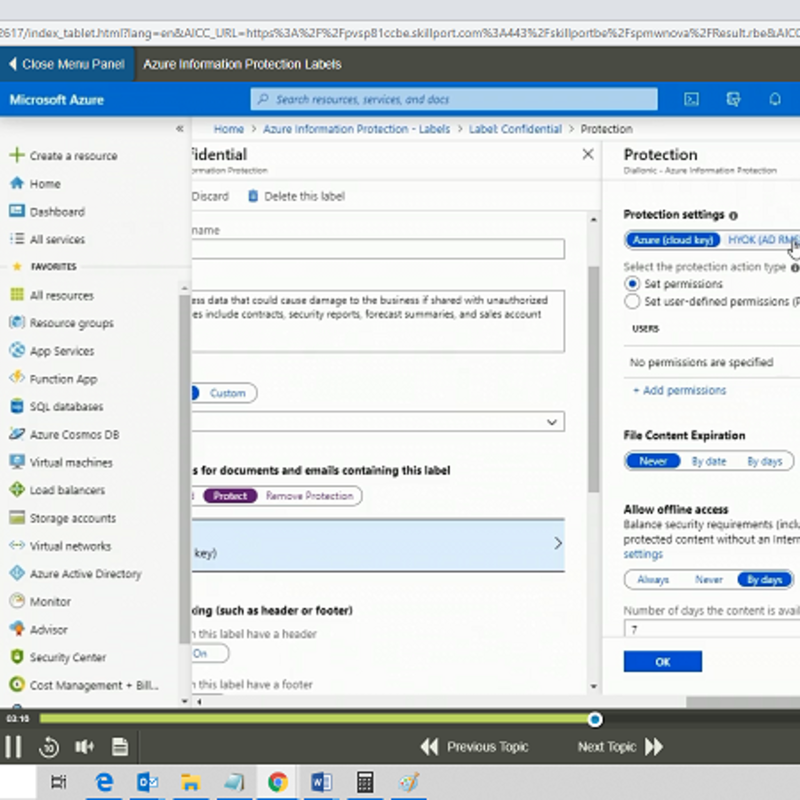This screenshot has width=800, height=800.
Task: Open Word from taskbar
Action: click(x=321, y=782)
